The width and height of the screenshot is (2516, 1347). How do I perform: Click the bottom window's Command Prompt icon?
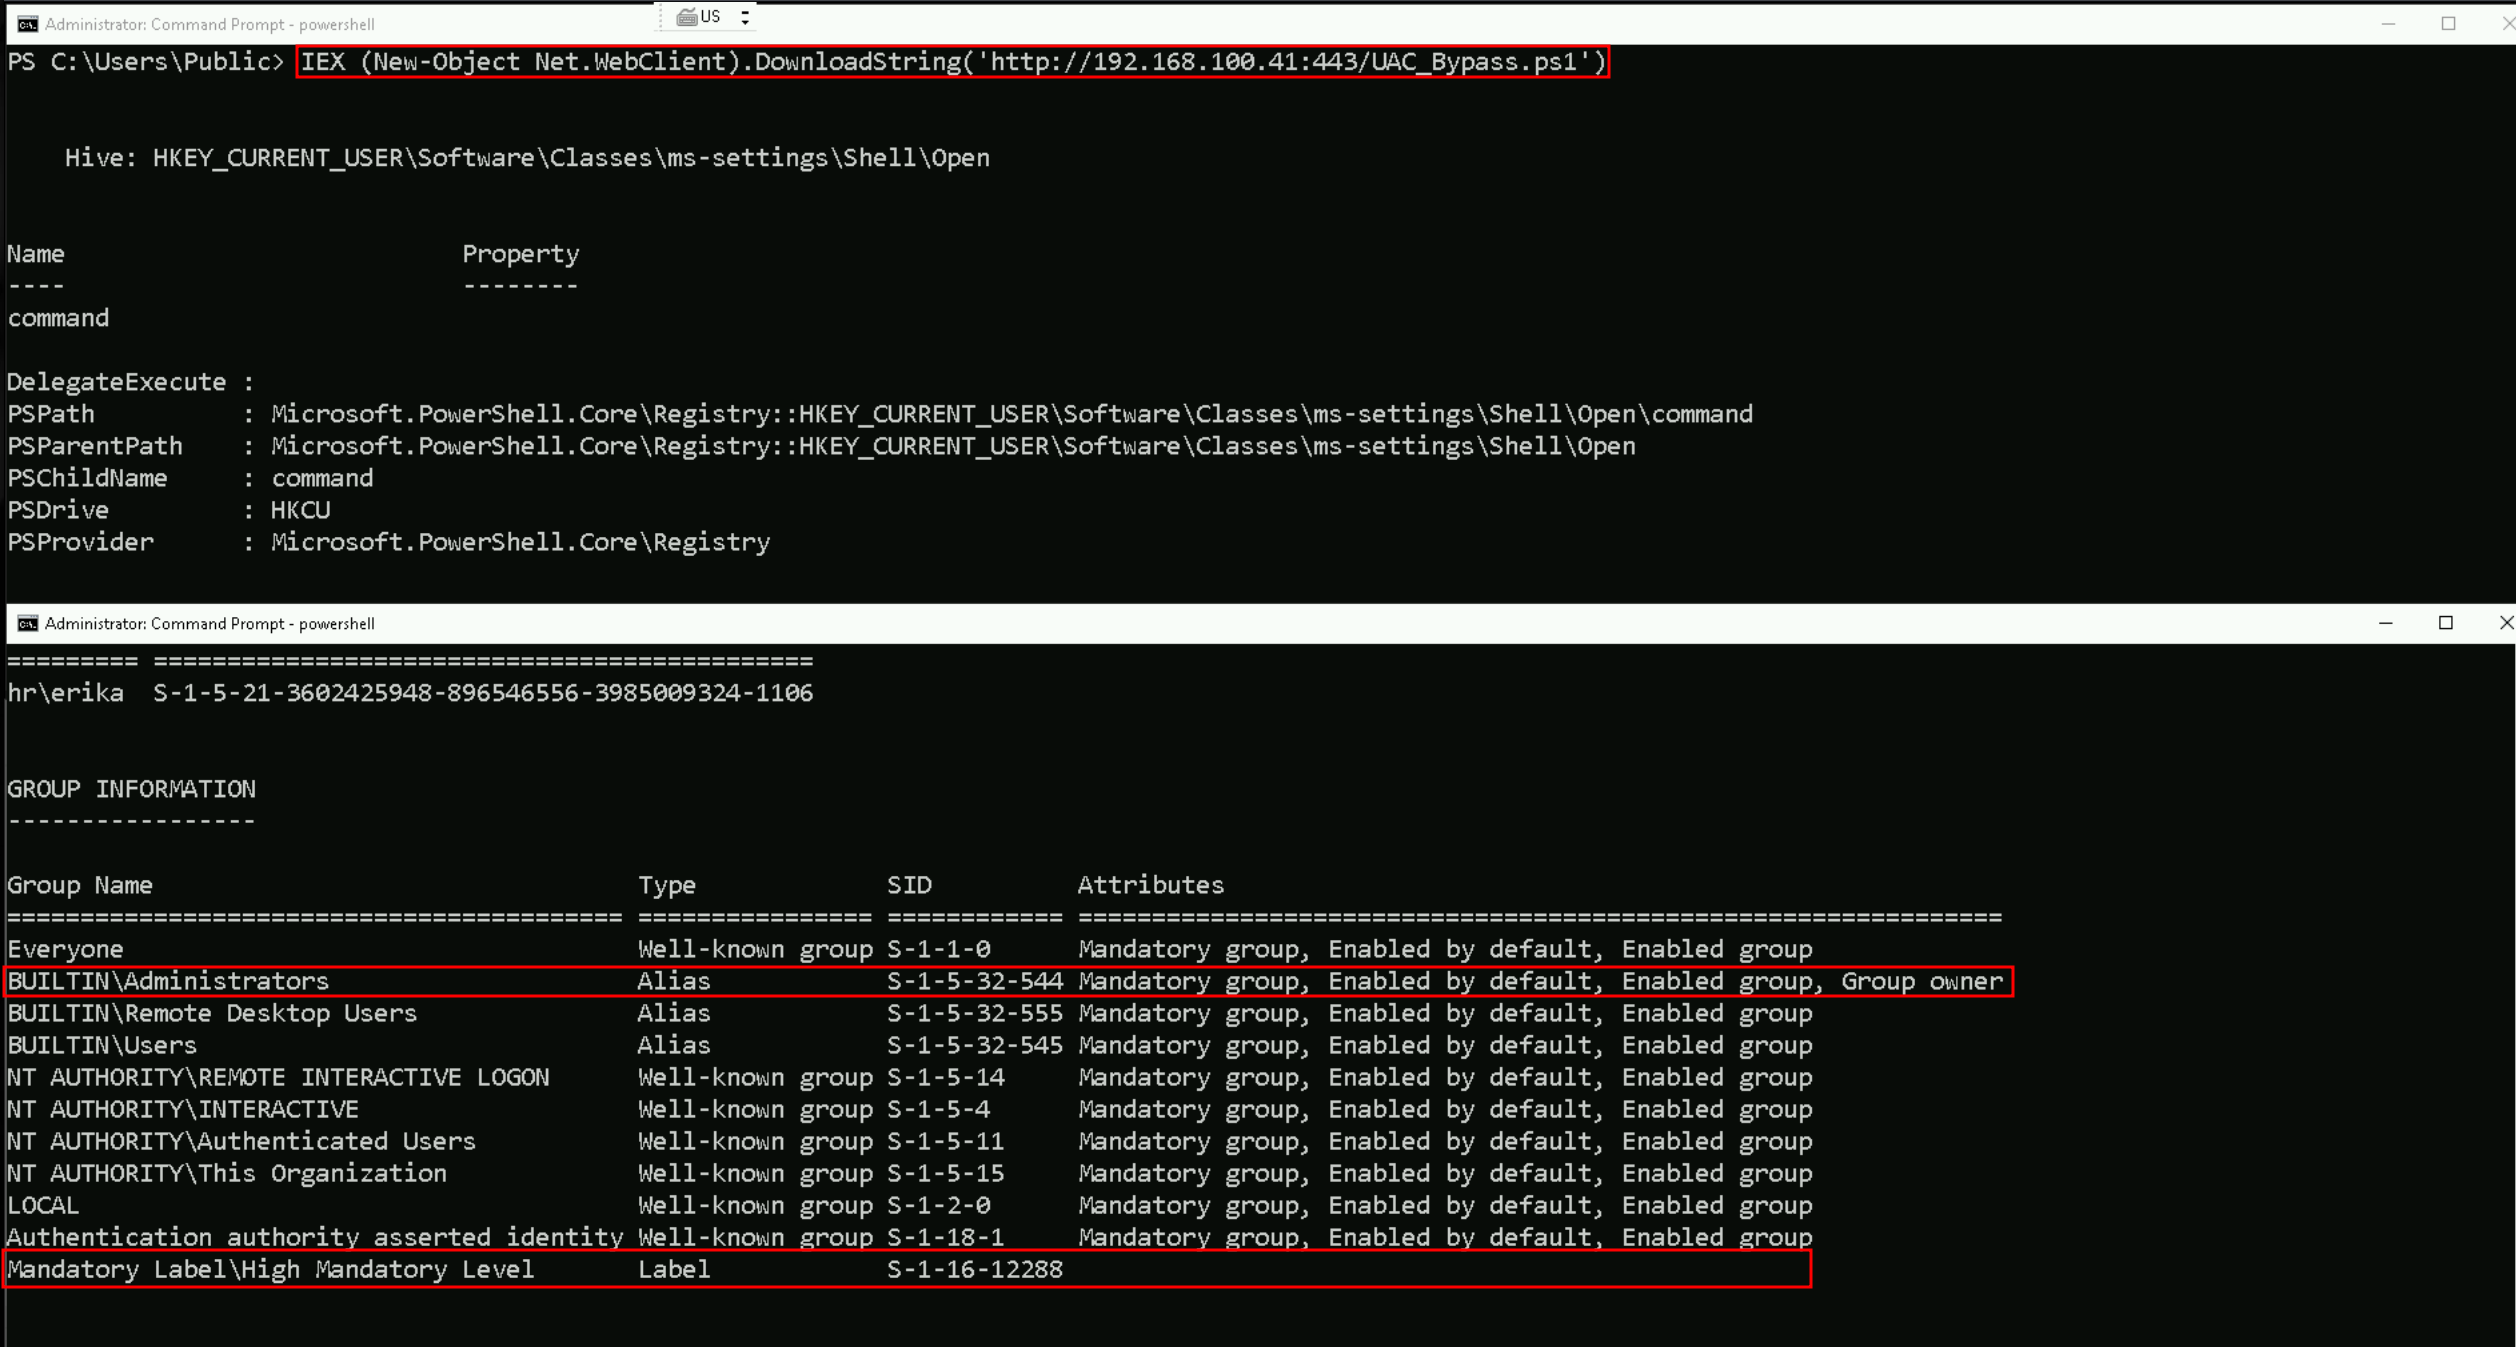(x=27, y=624)
